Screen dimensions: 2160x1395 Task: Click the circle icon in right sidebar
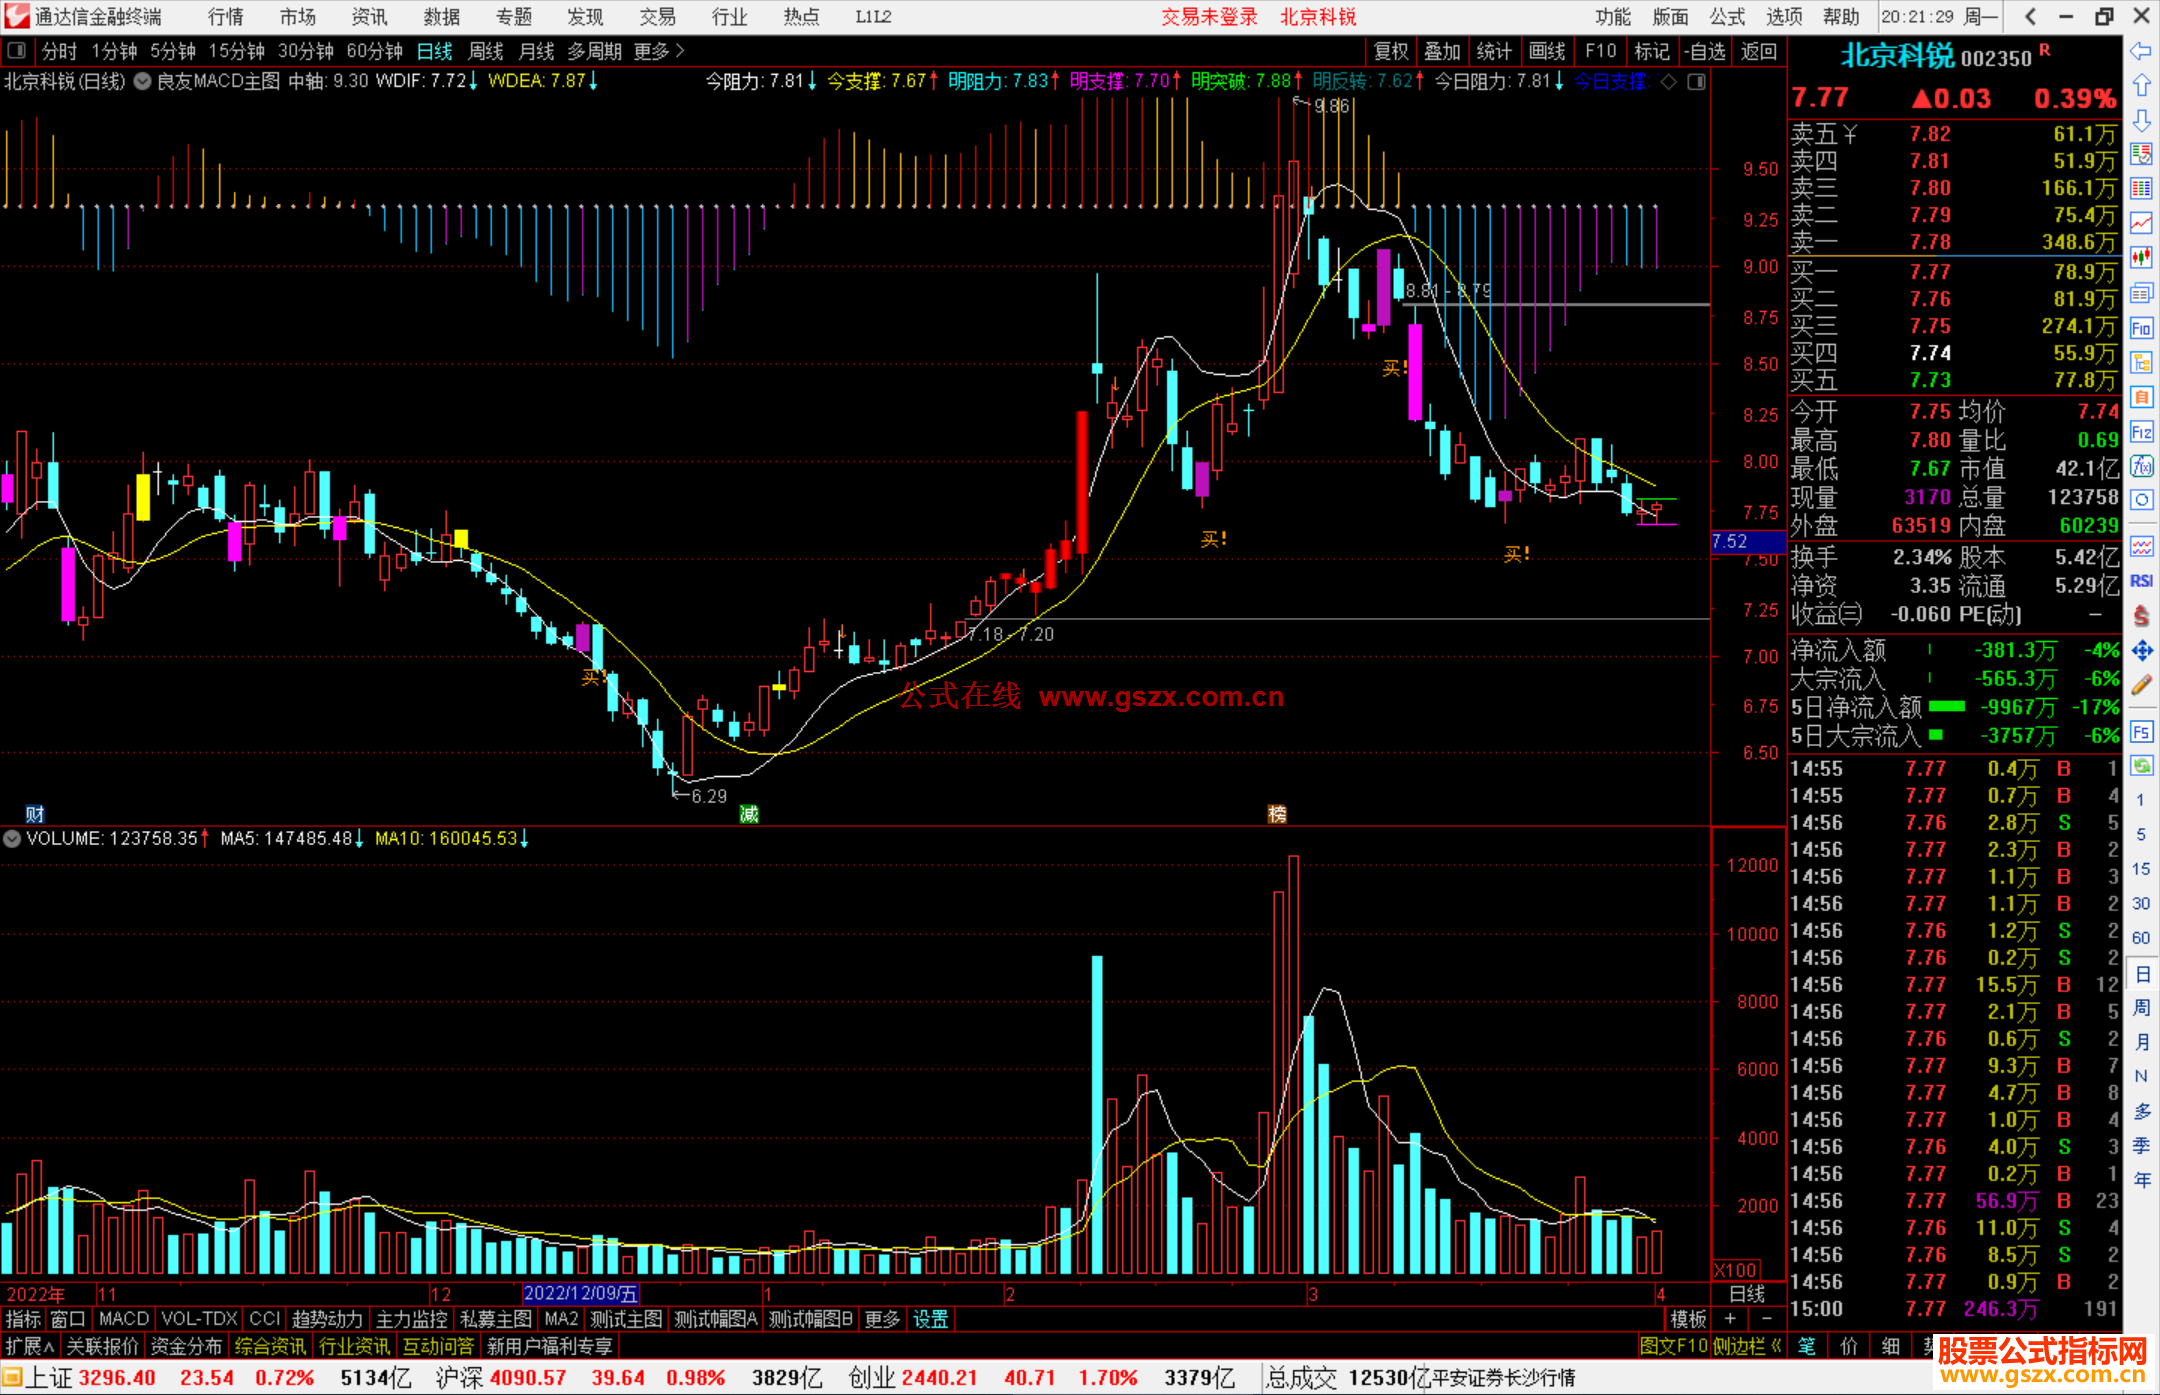point(2141,500)
